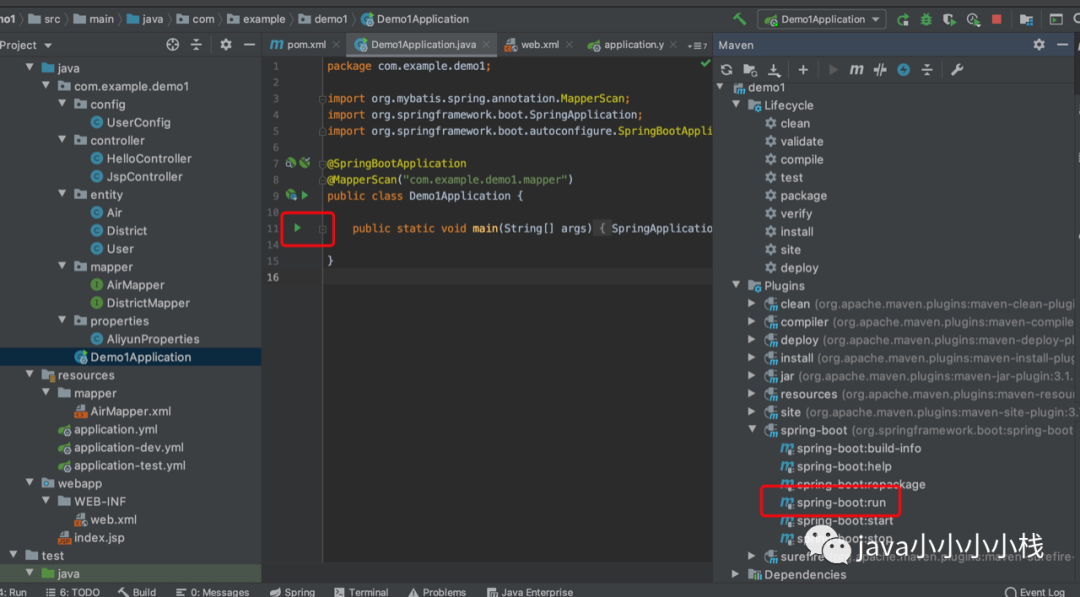Select JspController in the Project tree

145,176
